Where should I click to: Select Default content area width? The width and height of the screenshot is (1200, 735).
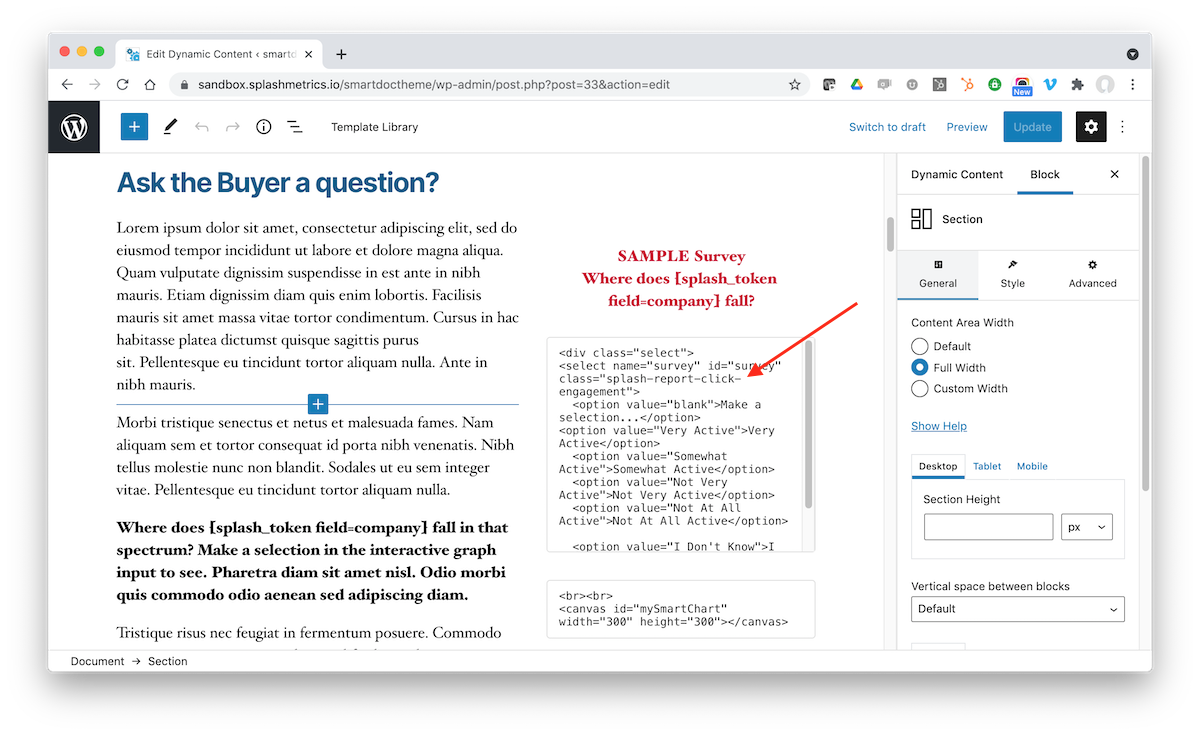[x=920, y=346]
